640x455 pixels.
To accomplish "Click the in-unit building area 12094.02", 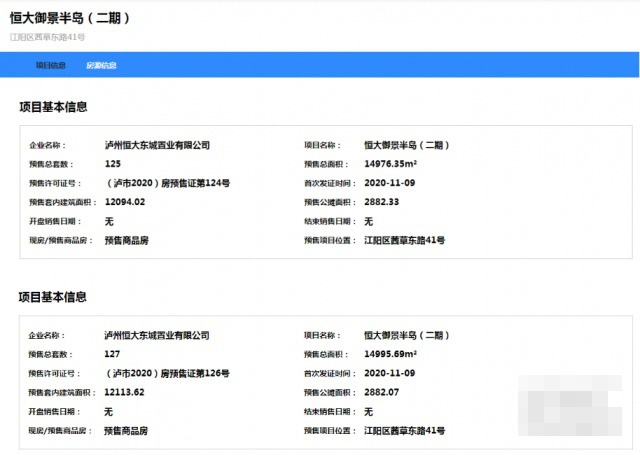I will [125, 202].
